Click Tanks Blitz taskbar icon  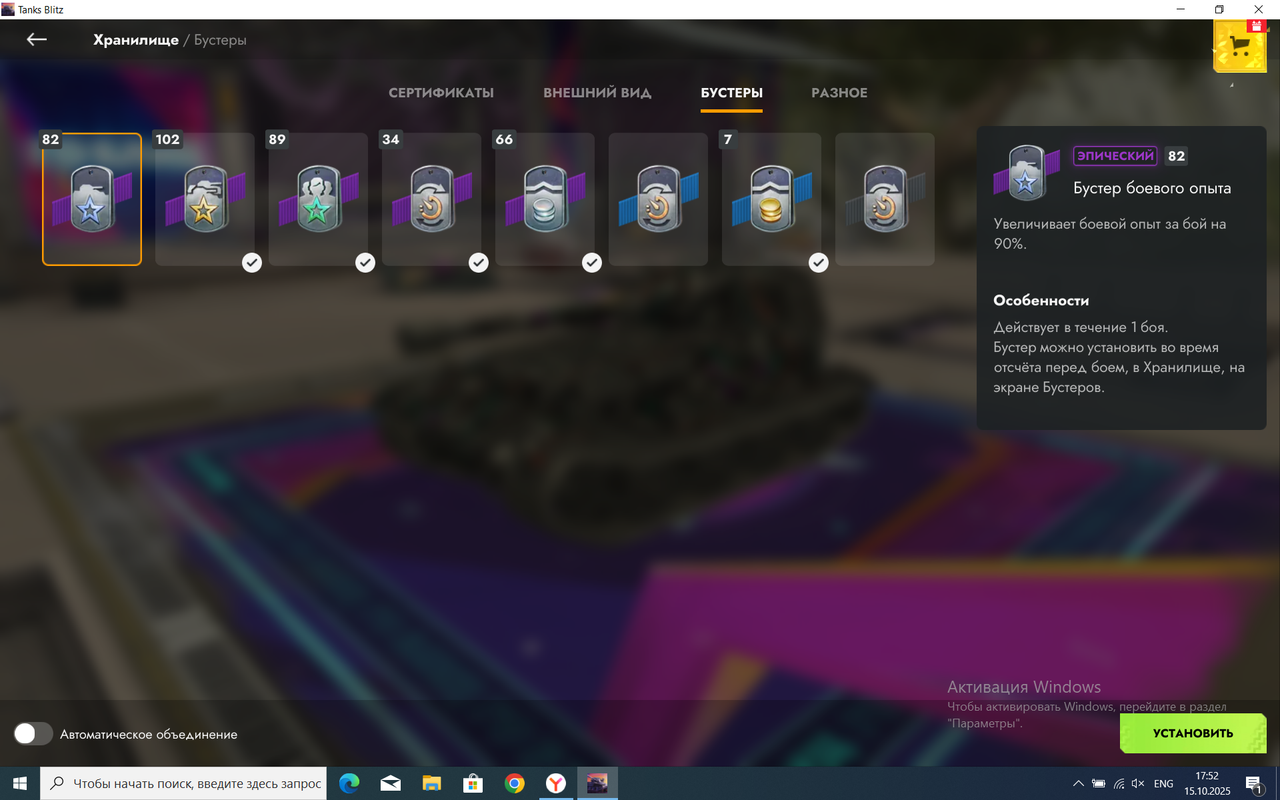point(597,784)
